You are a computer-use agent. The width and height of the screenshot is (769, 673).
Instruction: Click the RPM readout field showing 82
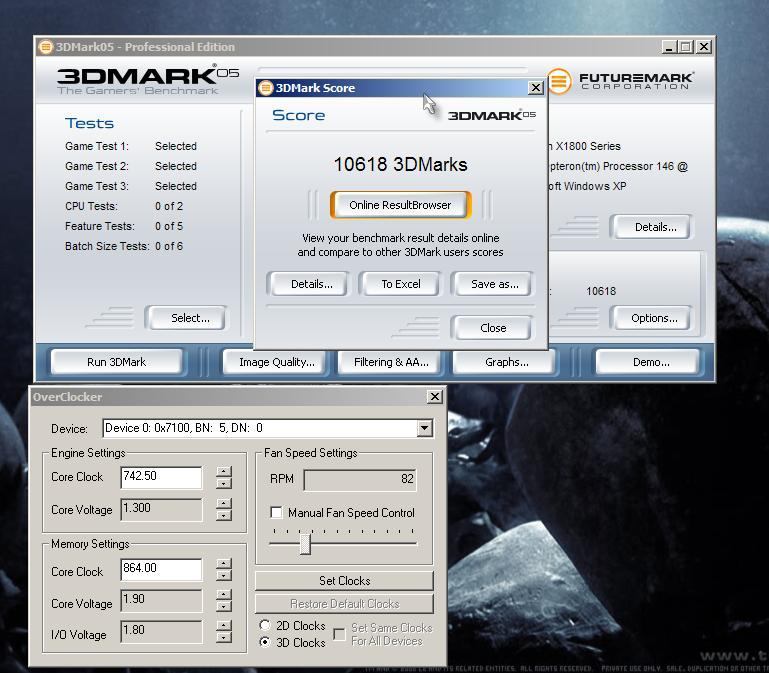(x=360, y=480)
